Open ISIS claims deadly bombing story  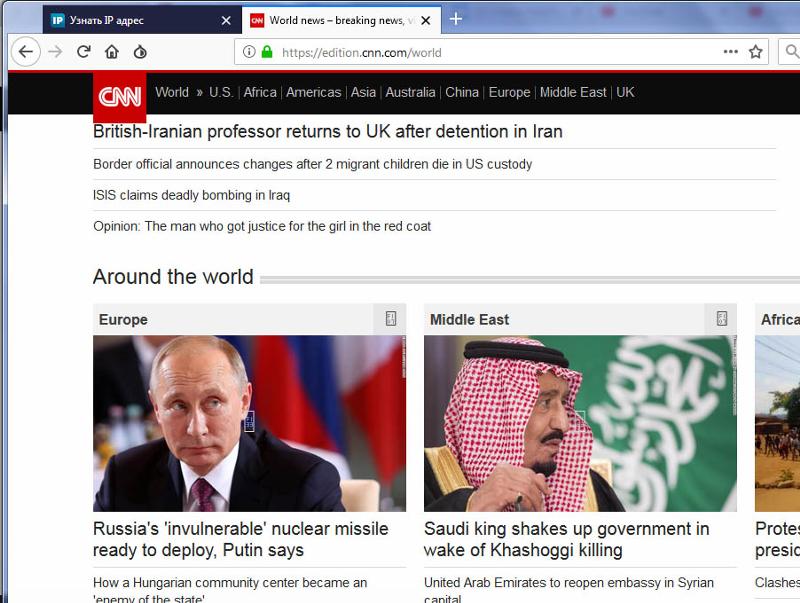(191, 195)
